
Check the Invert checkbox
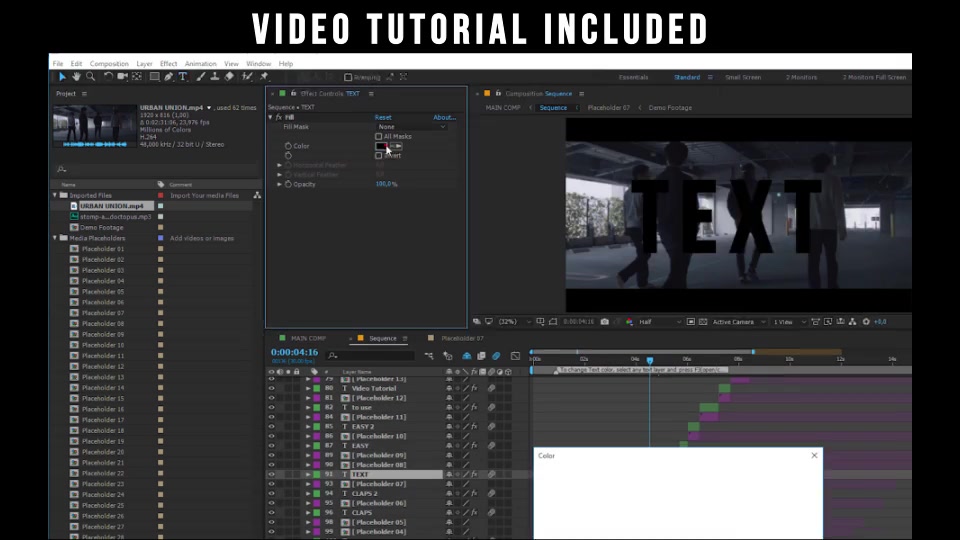click(378, 156)
